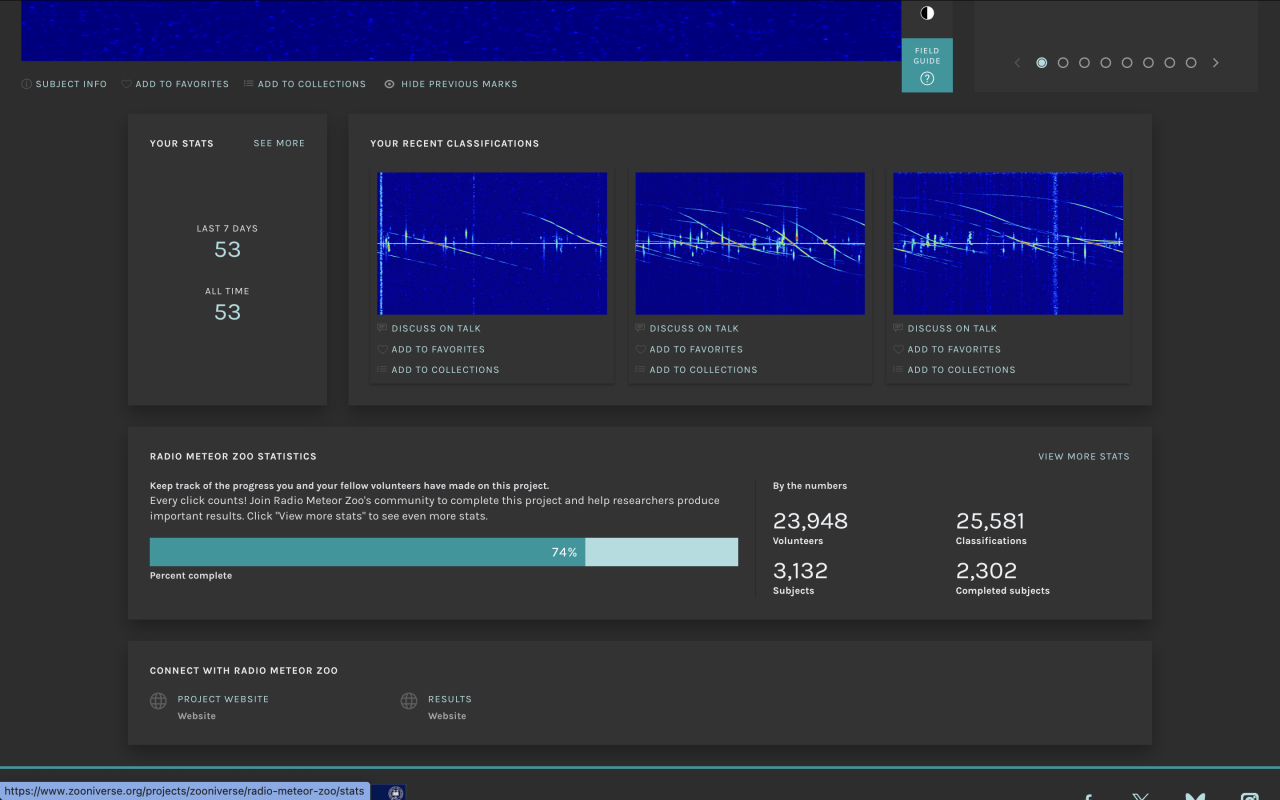
Task: Select the second tutorial step dot
Action: [x=1063, y=63]
